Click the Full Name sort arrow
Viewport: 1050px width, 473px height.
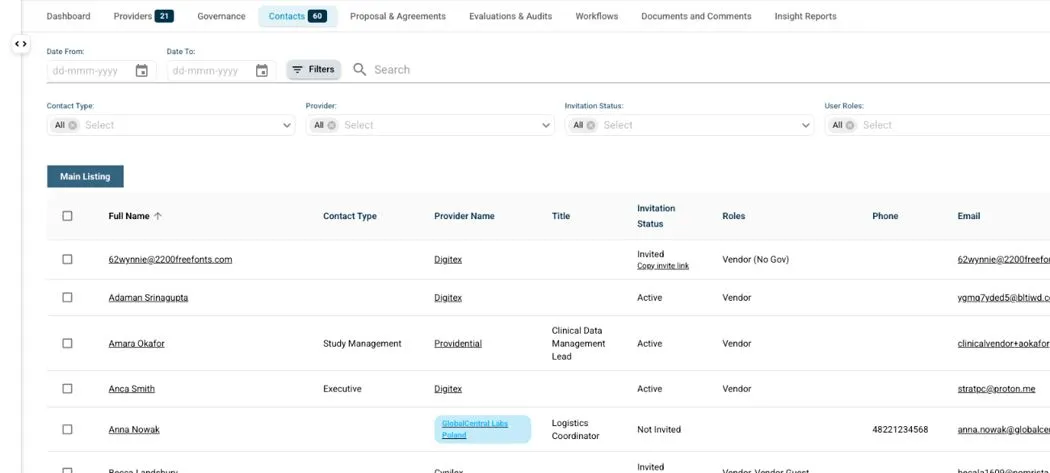158,216
